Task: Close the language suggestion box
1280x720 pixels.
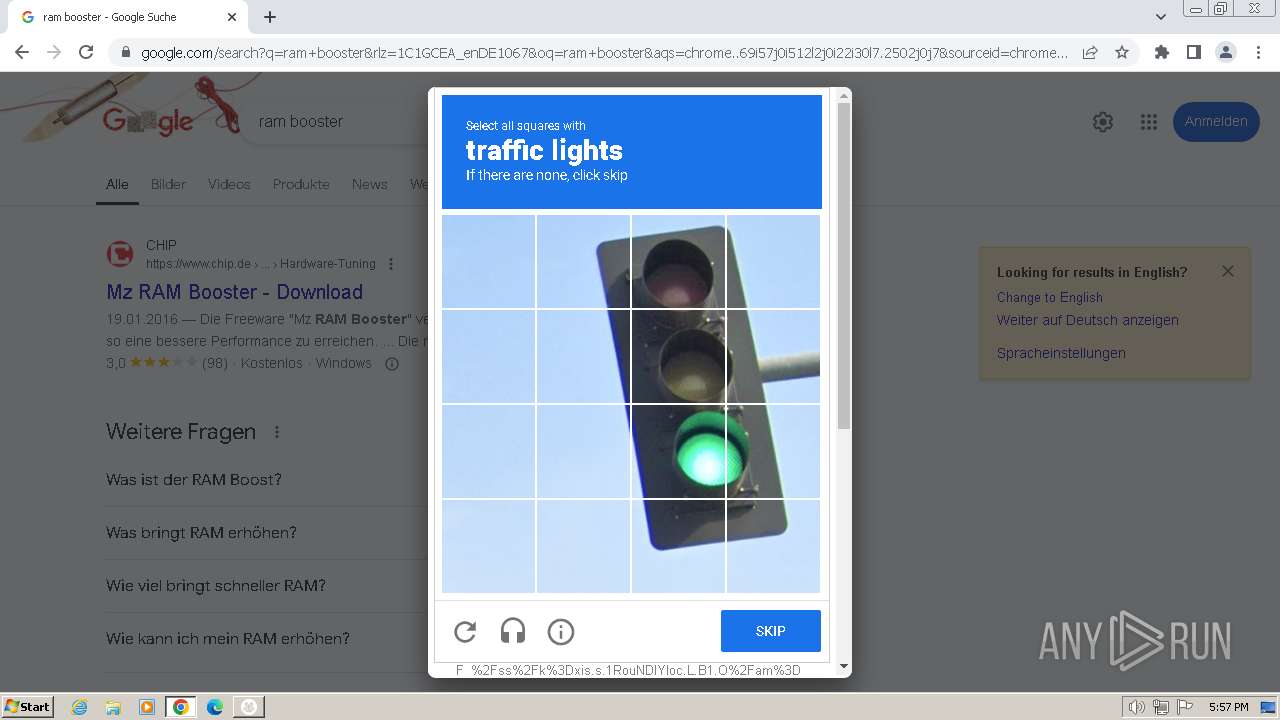Action: tap(1228, 271)
